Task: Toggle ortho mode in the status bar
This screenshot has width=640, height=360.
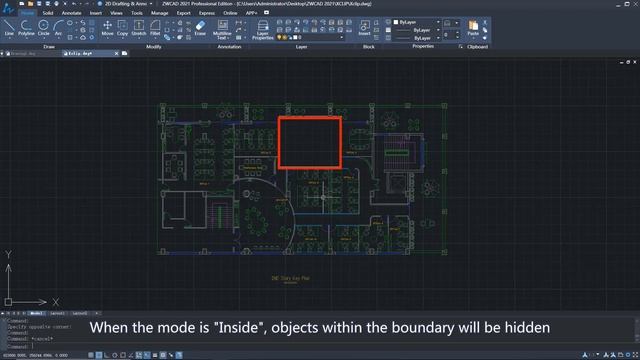Action: click(x=107, y=355)
